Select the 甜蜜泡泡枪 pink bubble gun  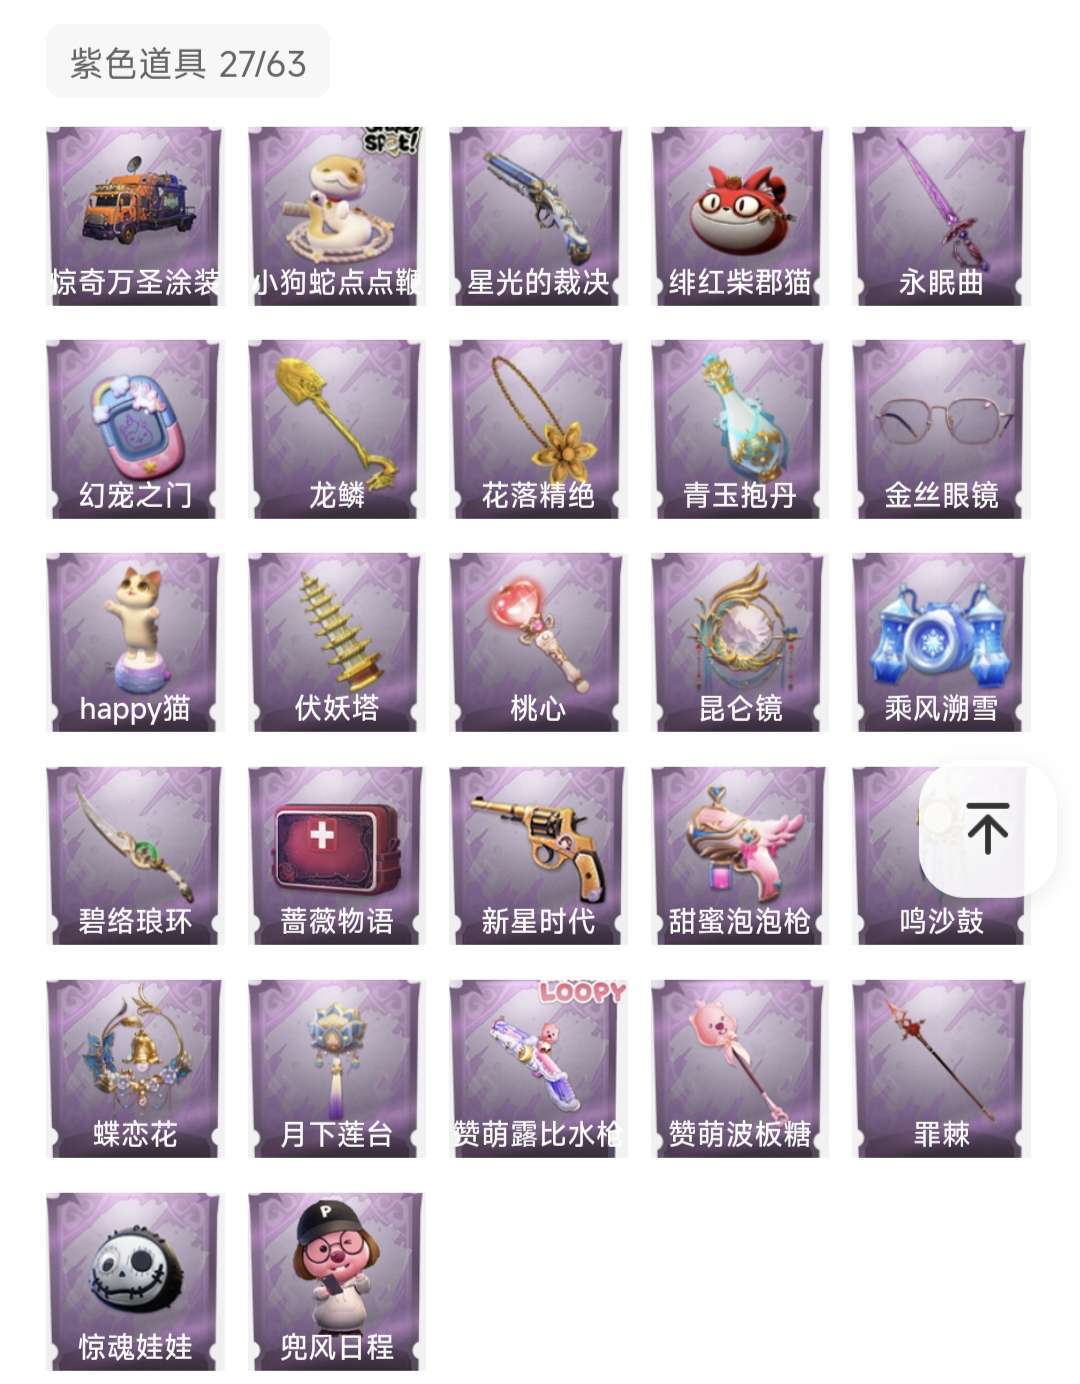[x=740, y=855]
